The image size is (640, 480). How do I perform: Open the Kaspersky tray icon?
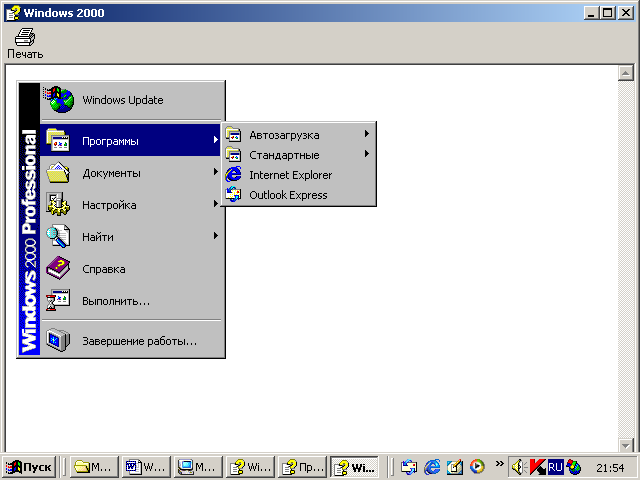point(537,467)
